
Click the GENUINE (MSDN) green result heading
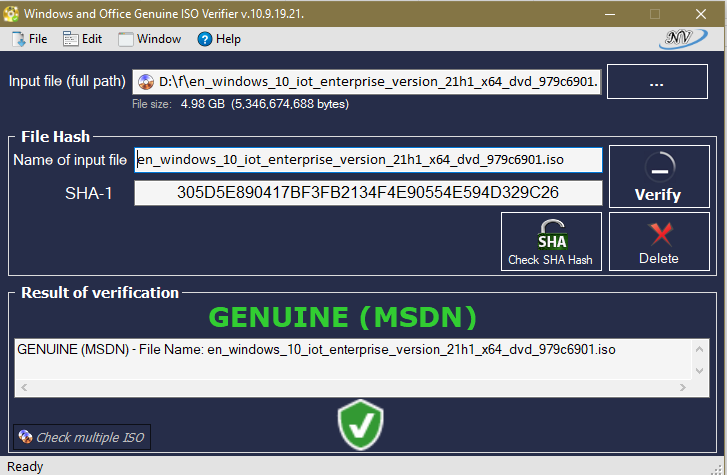343,317
